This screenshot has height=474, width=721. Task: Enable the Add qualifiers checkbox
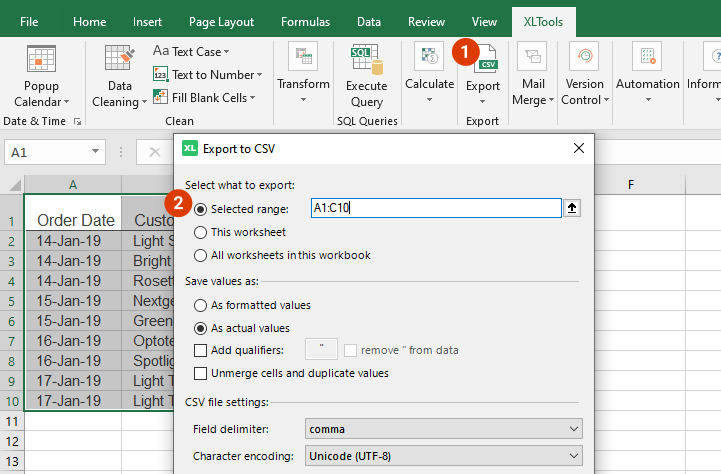201,350
